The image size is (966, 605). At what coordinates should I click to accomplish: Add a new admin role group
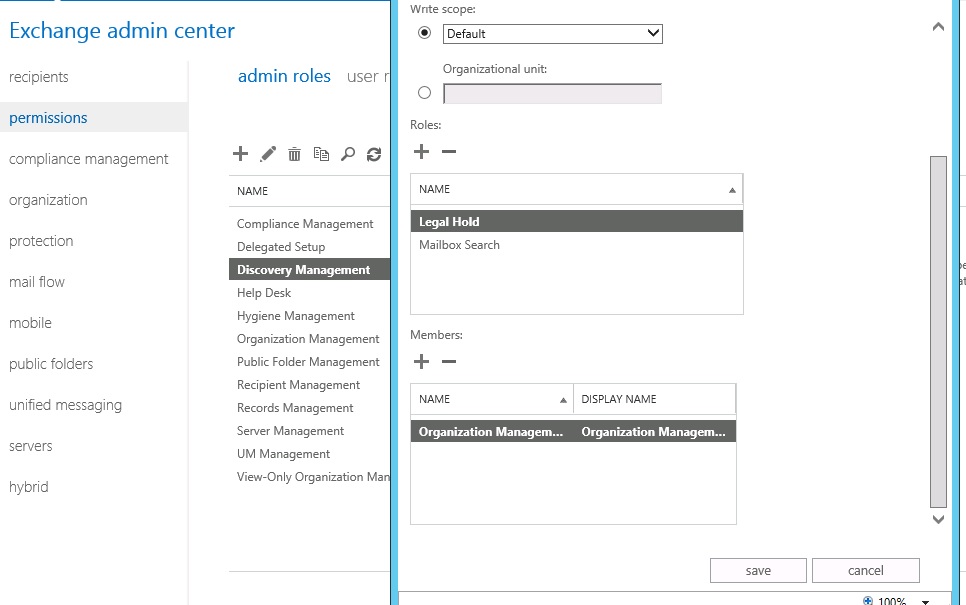(x=240, y=153)
